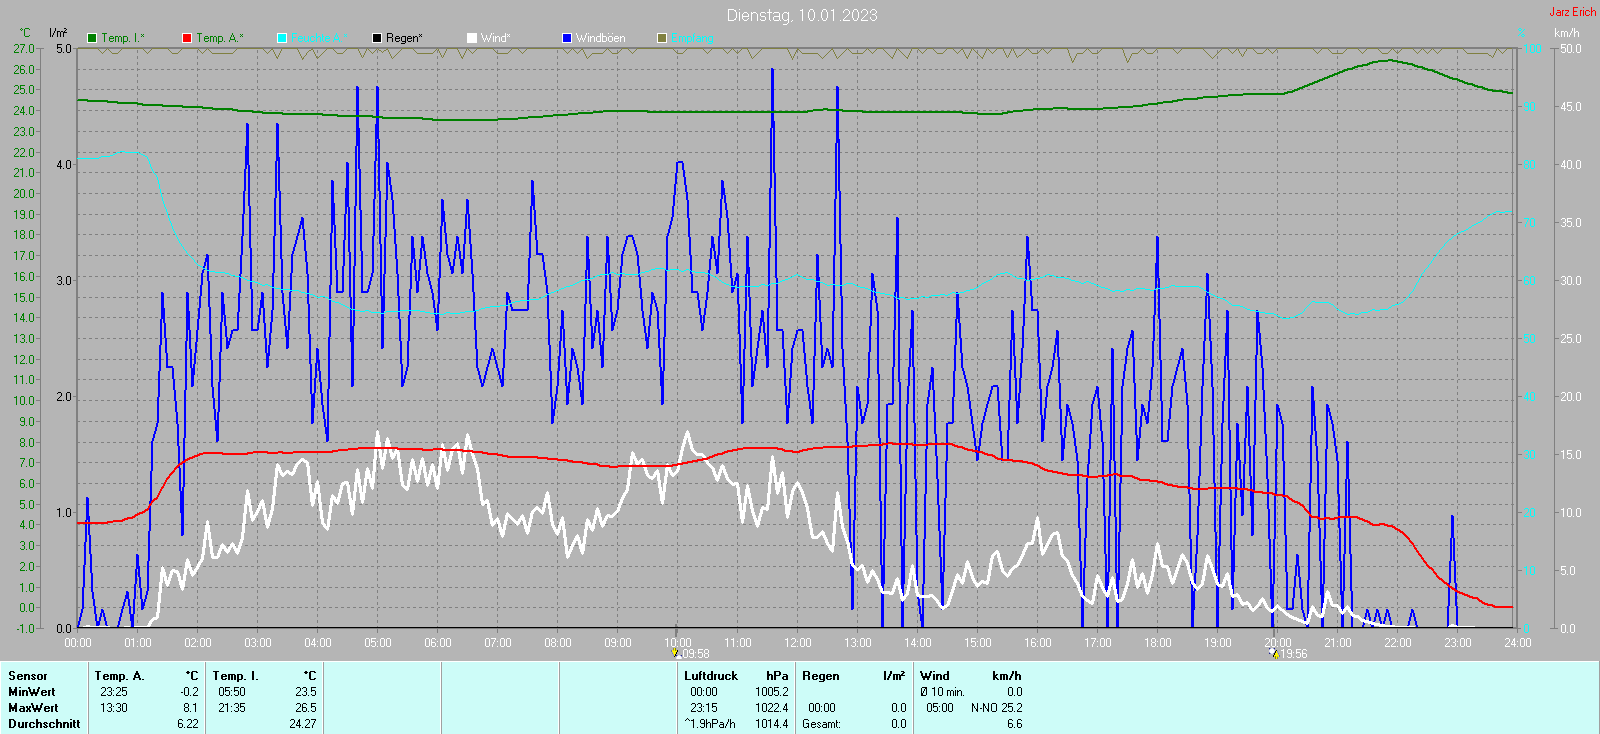The height and width of the screenshot is (734, 1600).
Task: Click the sunset marker at 19:56
Action: pos(1274,653)
